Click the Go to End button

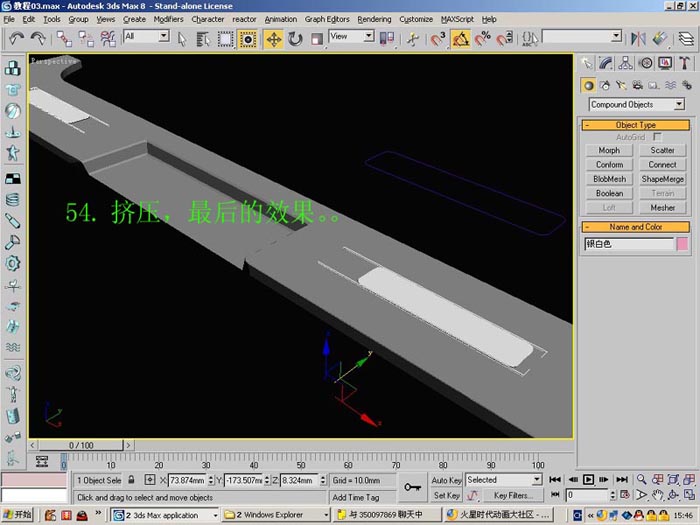pyautogui.click(x=622, y=479)
